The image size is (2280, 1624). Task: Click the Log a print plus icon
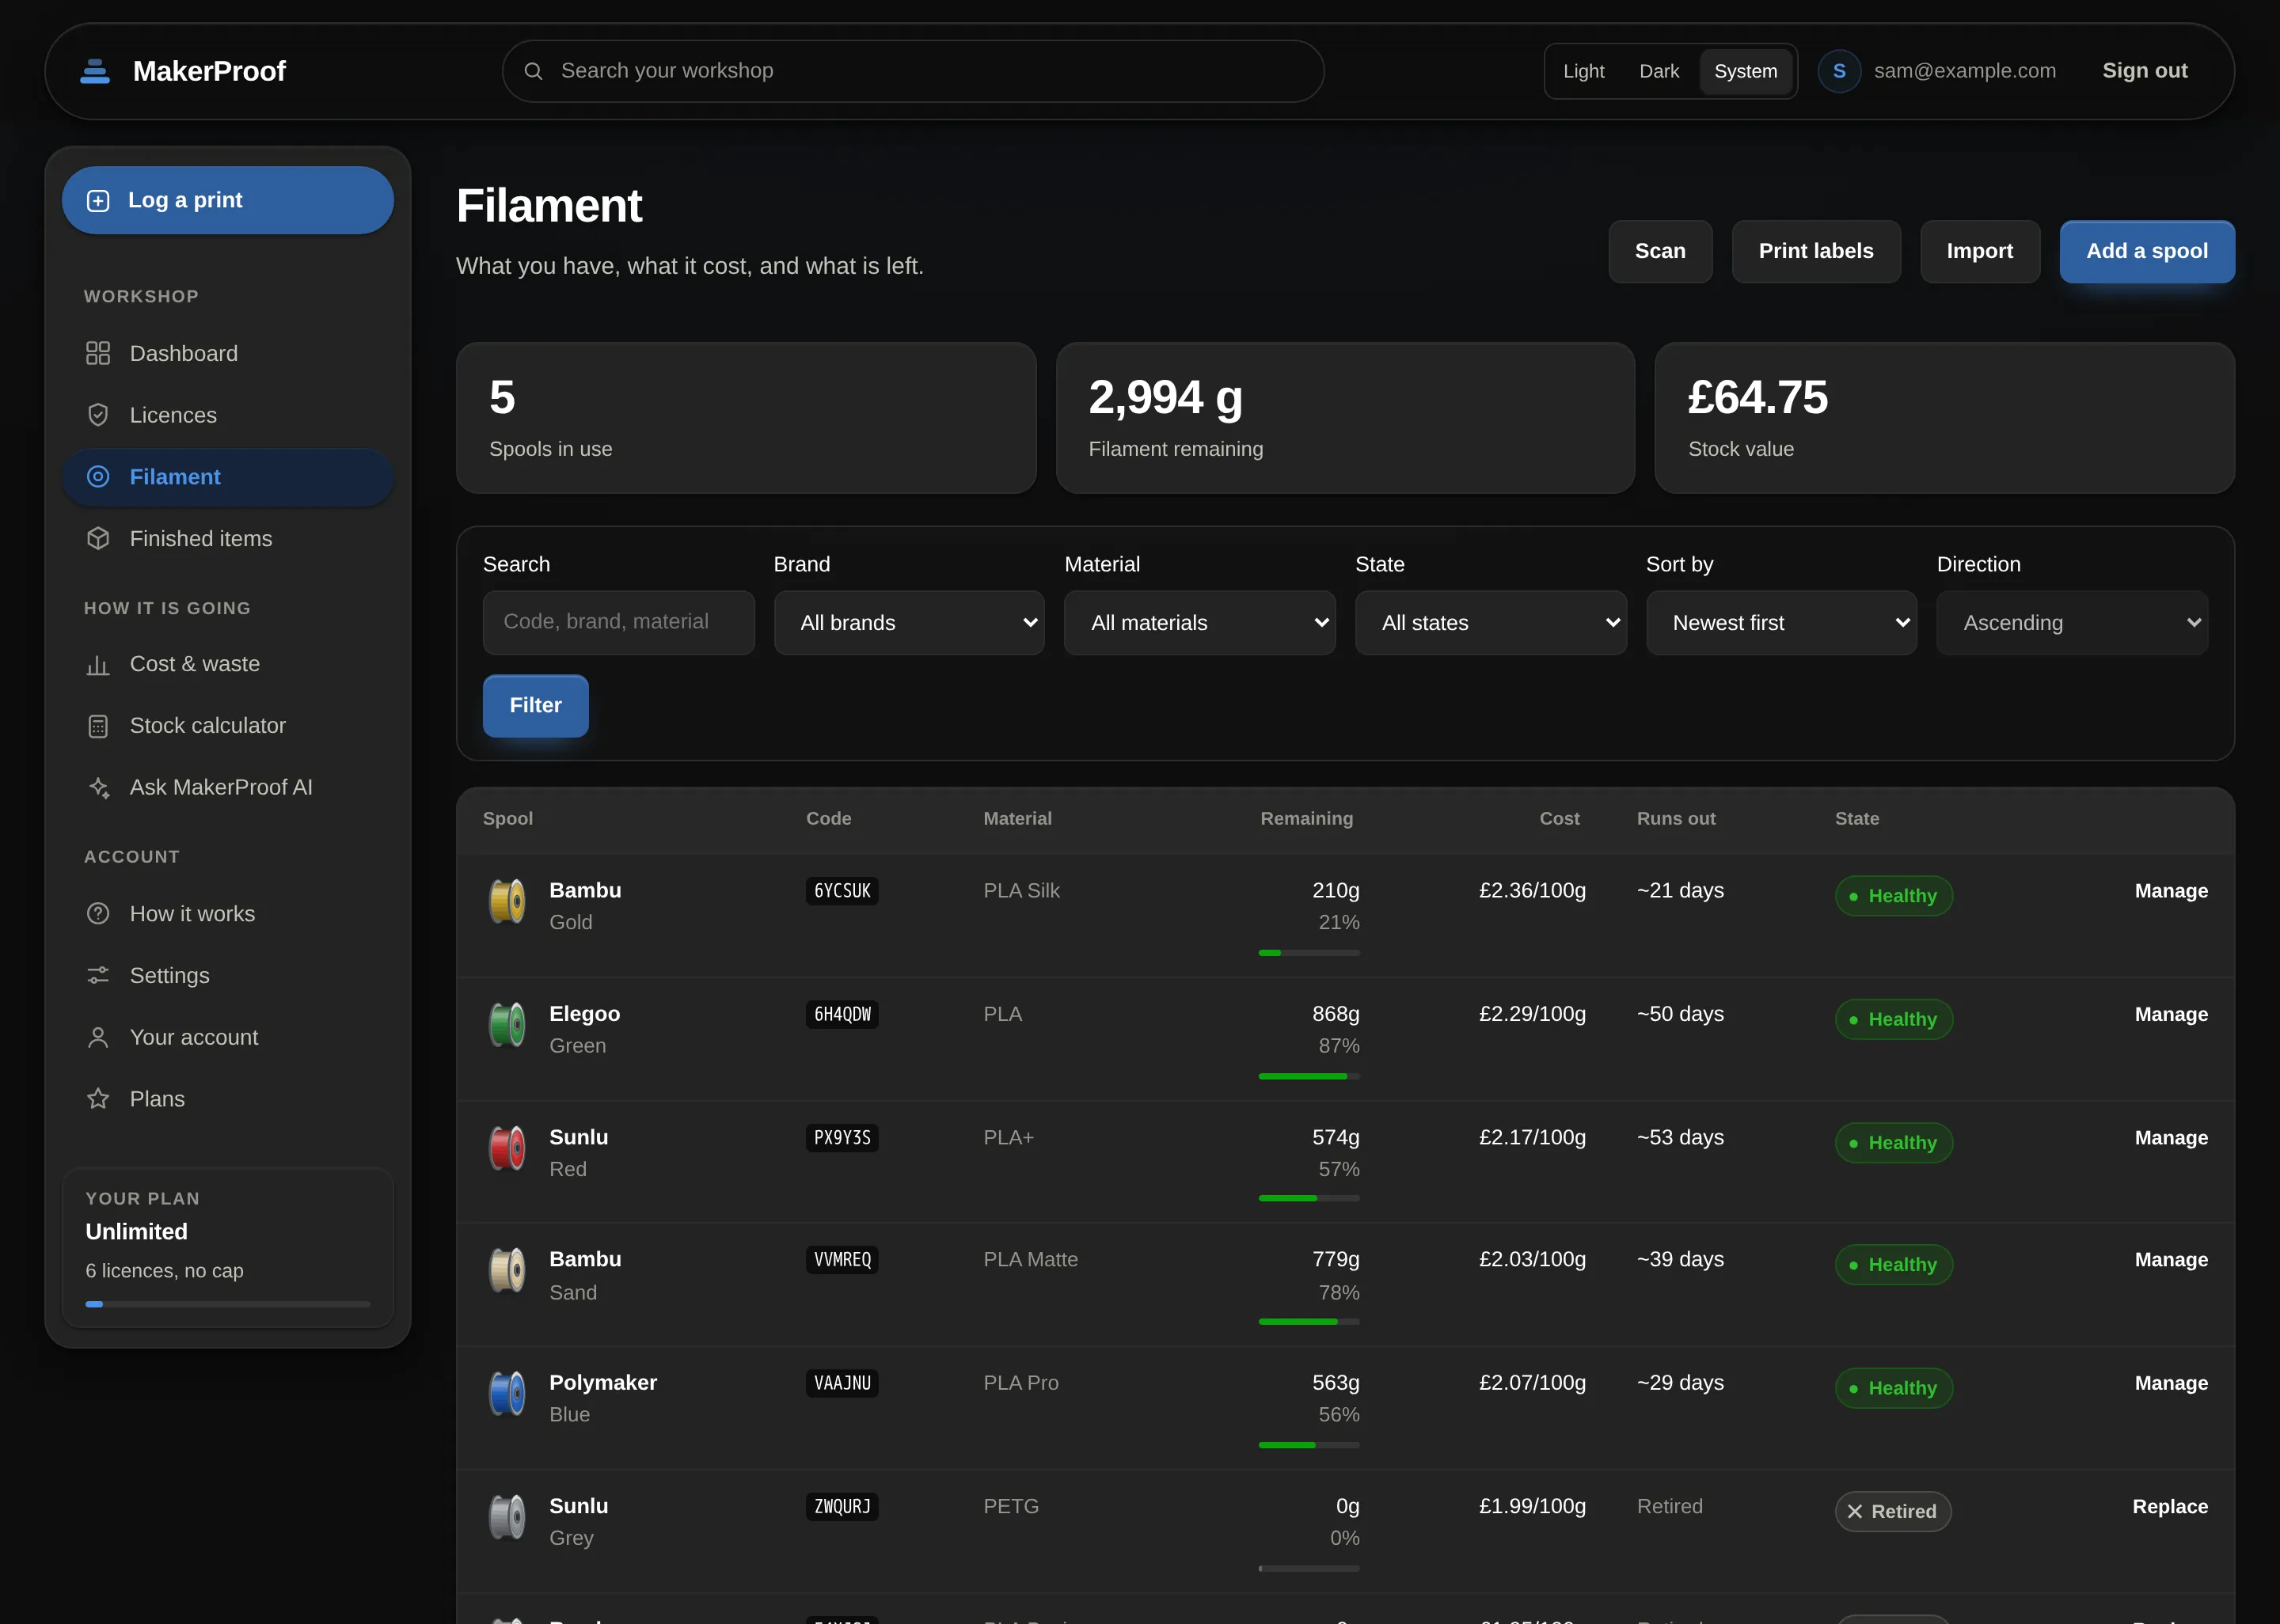pos(98,200)
